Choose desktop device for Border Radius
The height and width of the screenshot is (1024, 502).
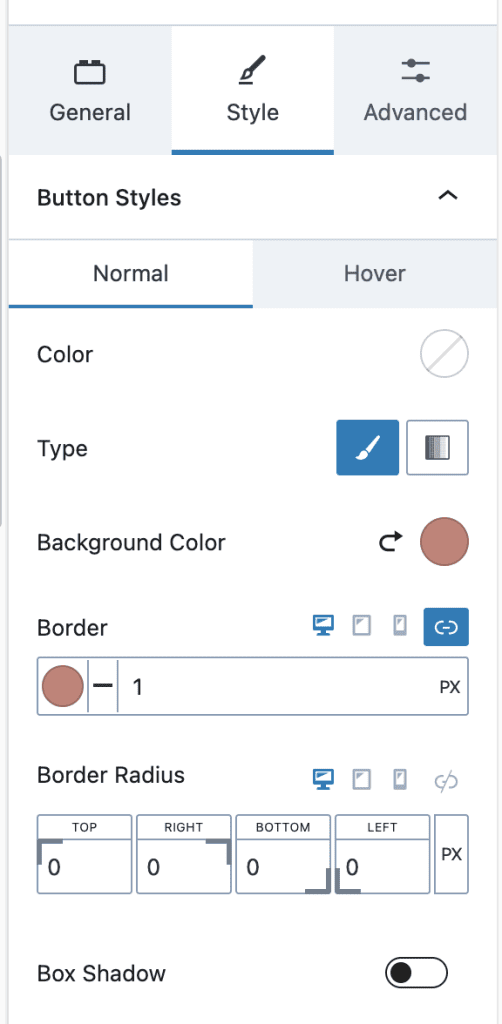click(323, 778)
